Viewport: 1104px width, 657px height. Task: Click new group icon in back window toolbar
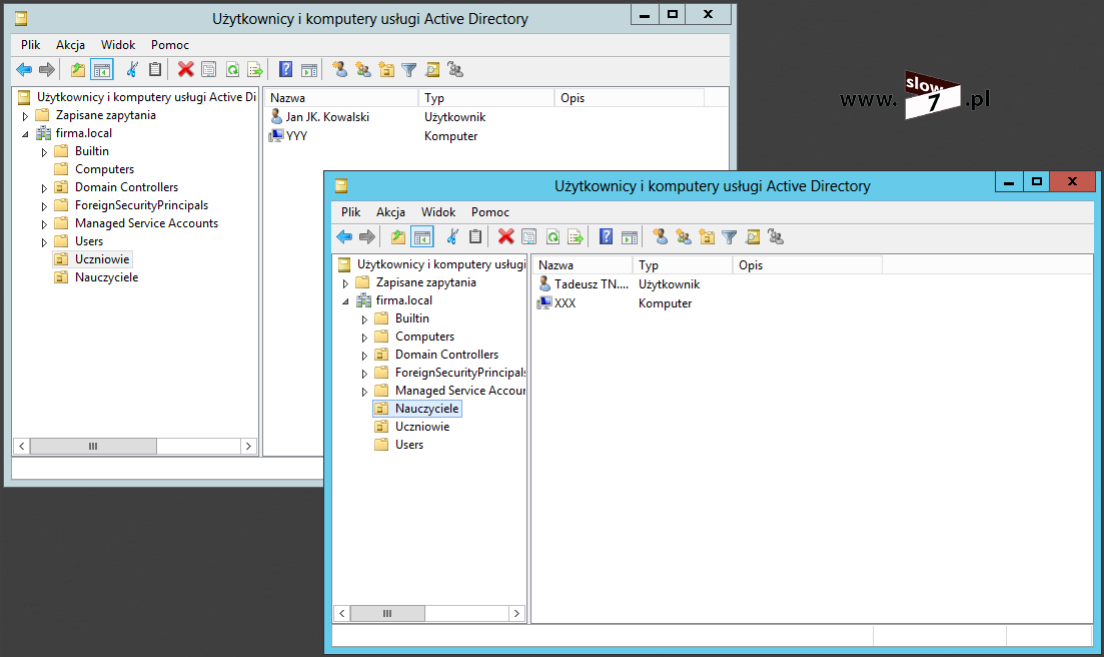coord(363,70)
